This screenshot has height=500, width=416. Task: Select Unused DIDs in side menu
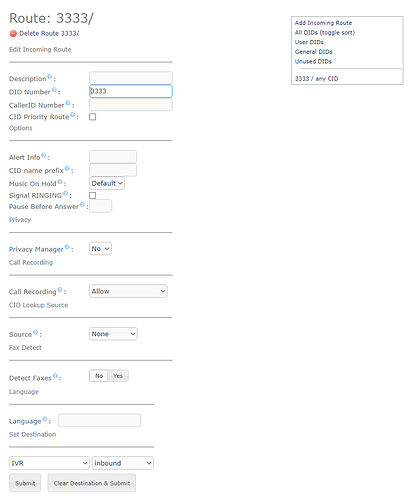(313, 61)
